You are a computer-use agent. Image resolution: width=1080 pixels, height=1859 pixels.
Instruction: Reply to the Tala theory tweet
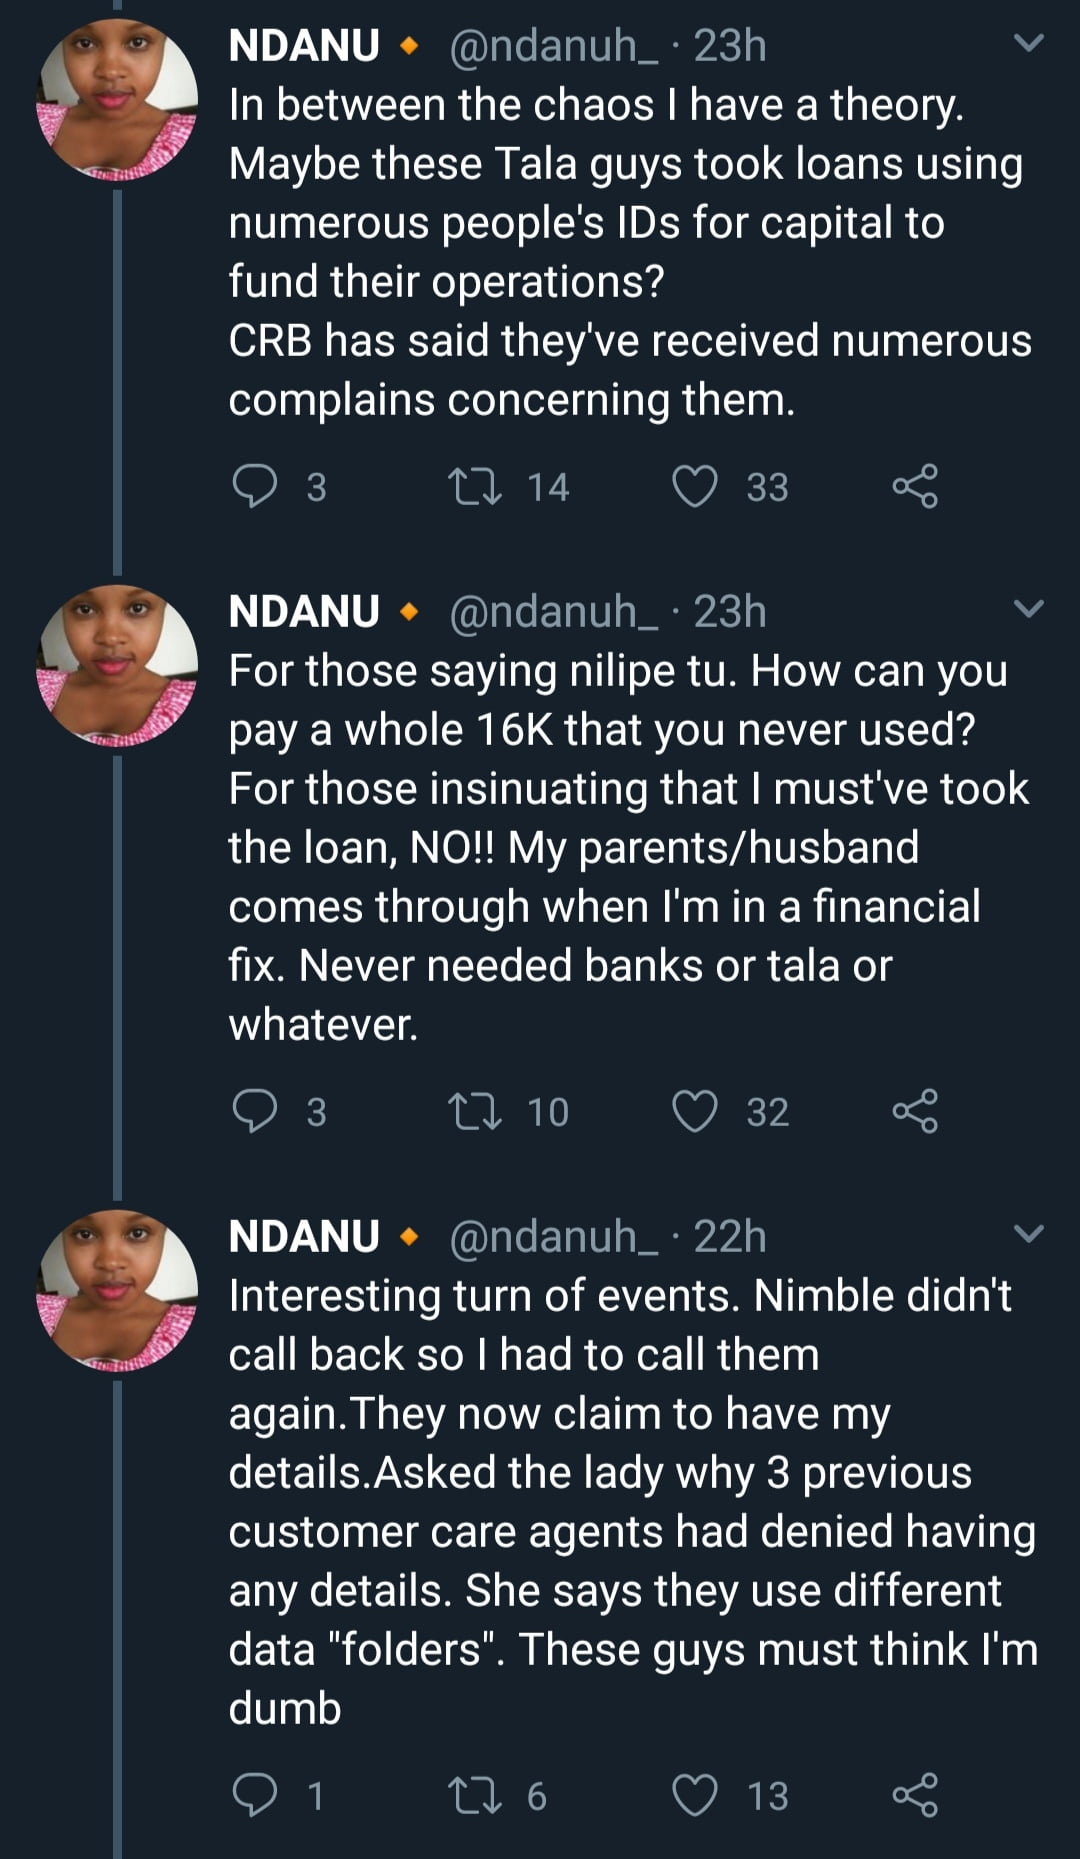click(255, 487)
